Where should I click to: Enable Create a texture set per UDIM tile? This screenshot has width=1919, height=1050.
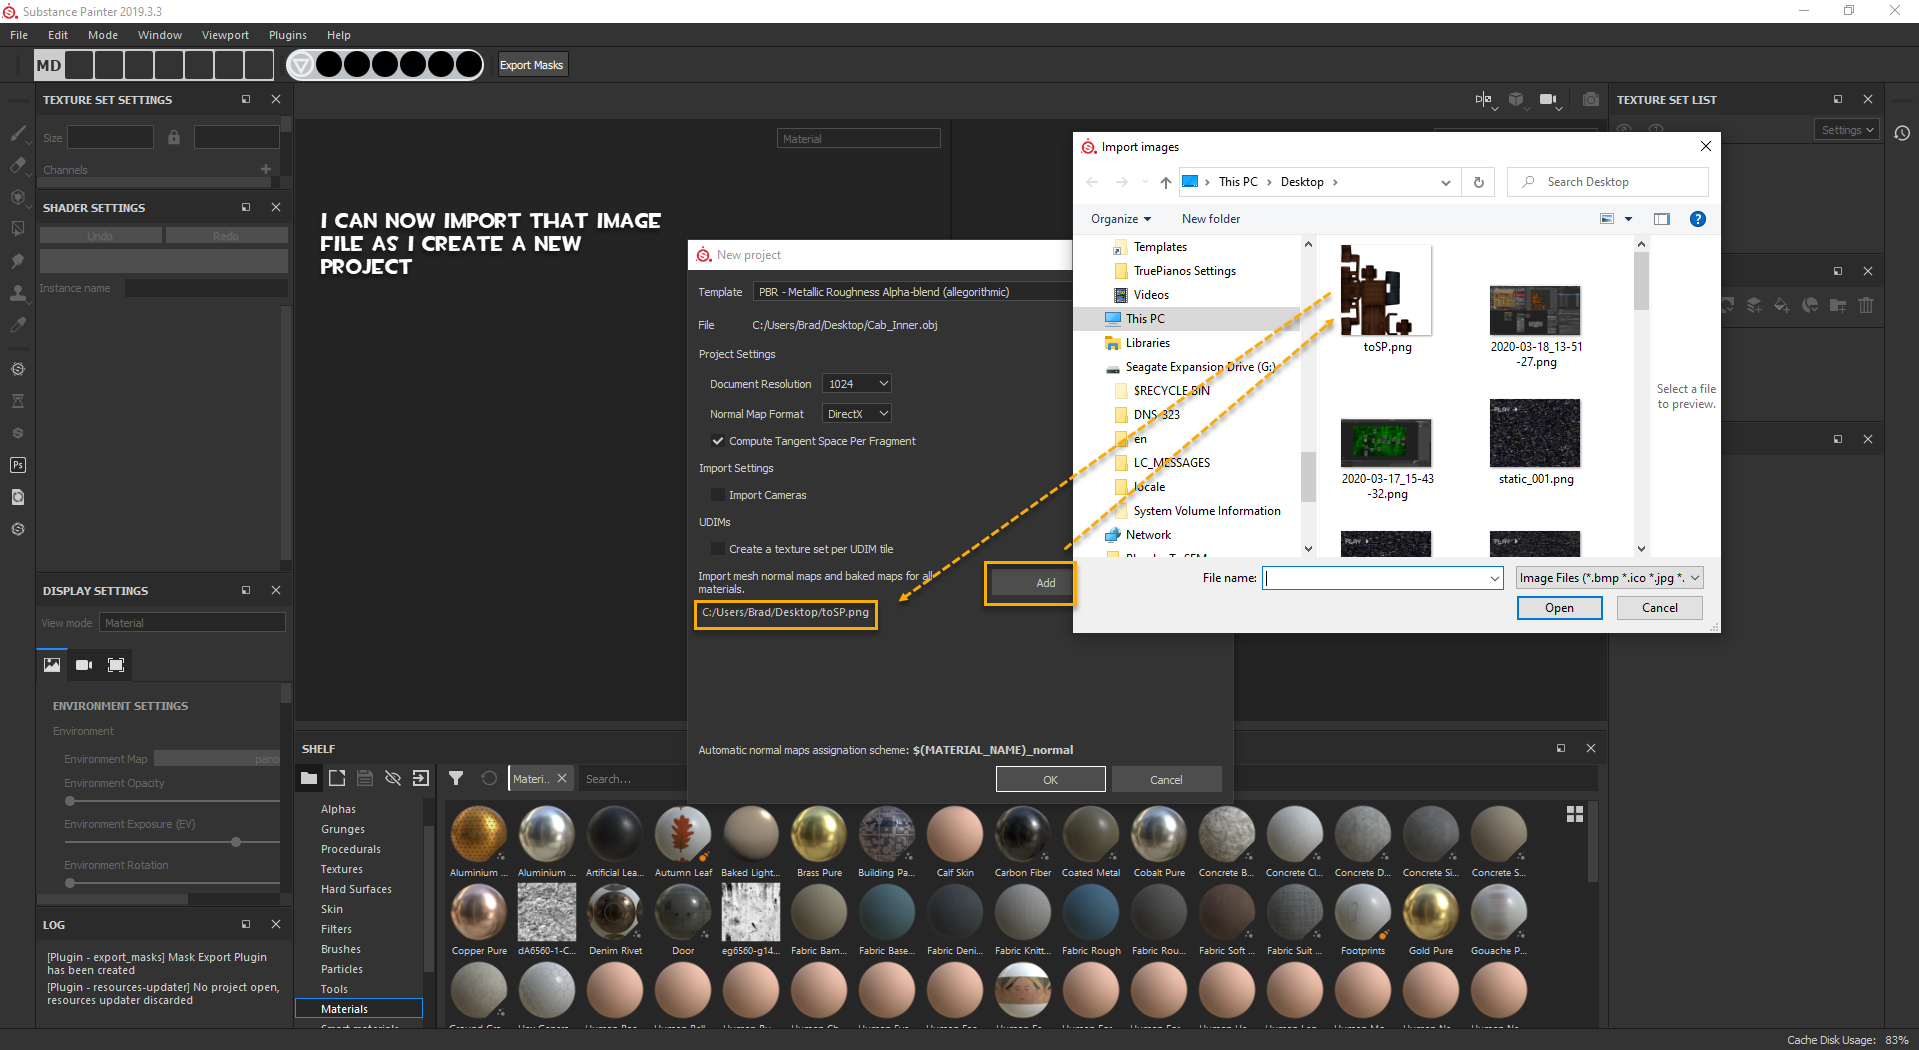[717, 549]
